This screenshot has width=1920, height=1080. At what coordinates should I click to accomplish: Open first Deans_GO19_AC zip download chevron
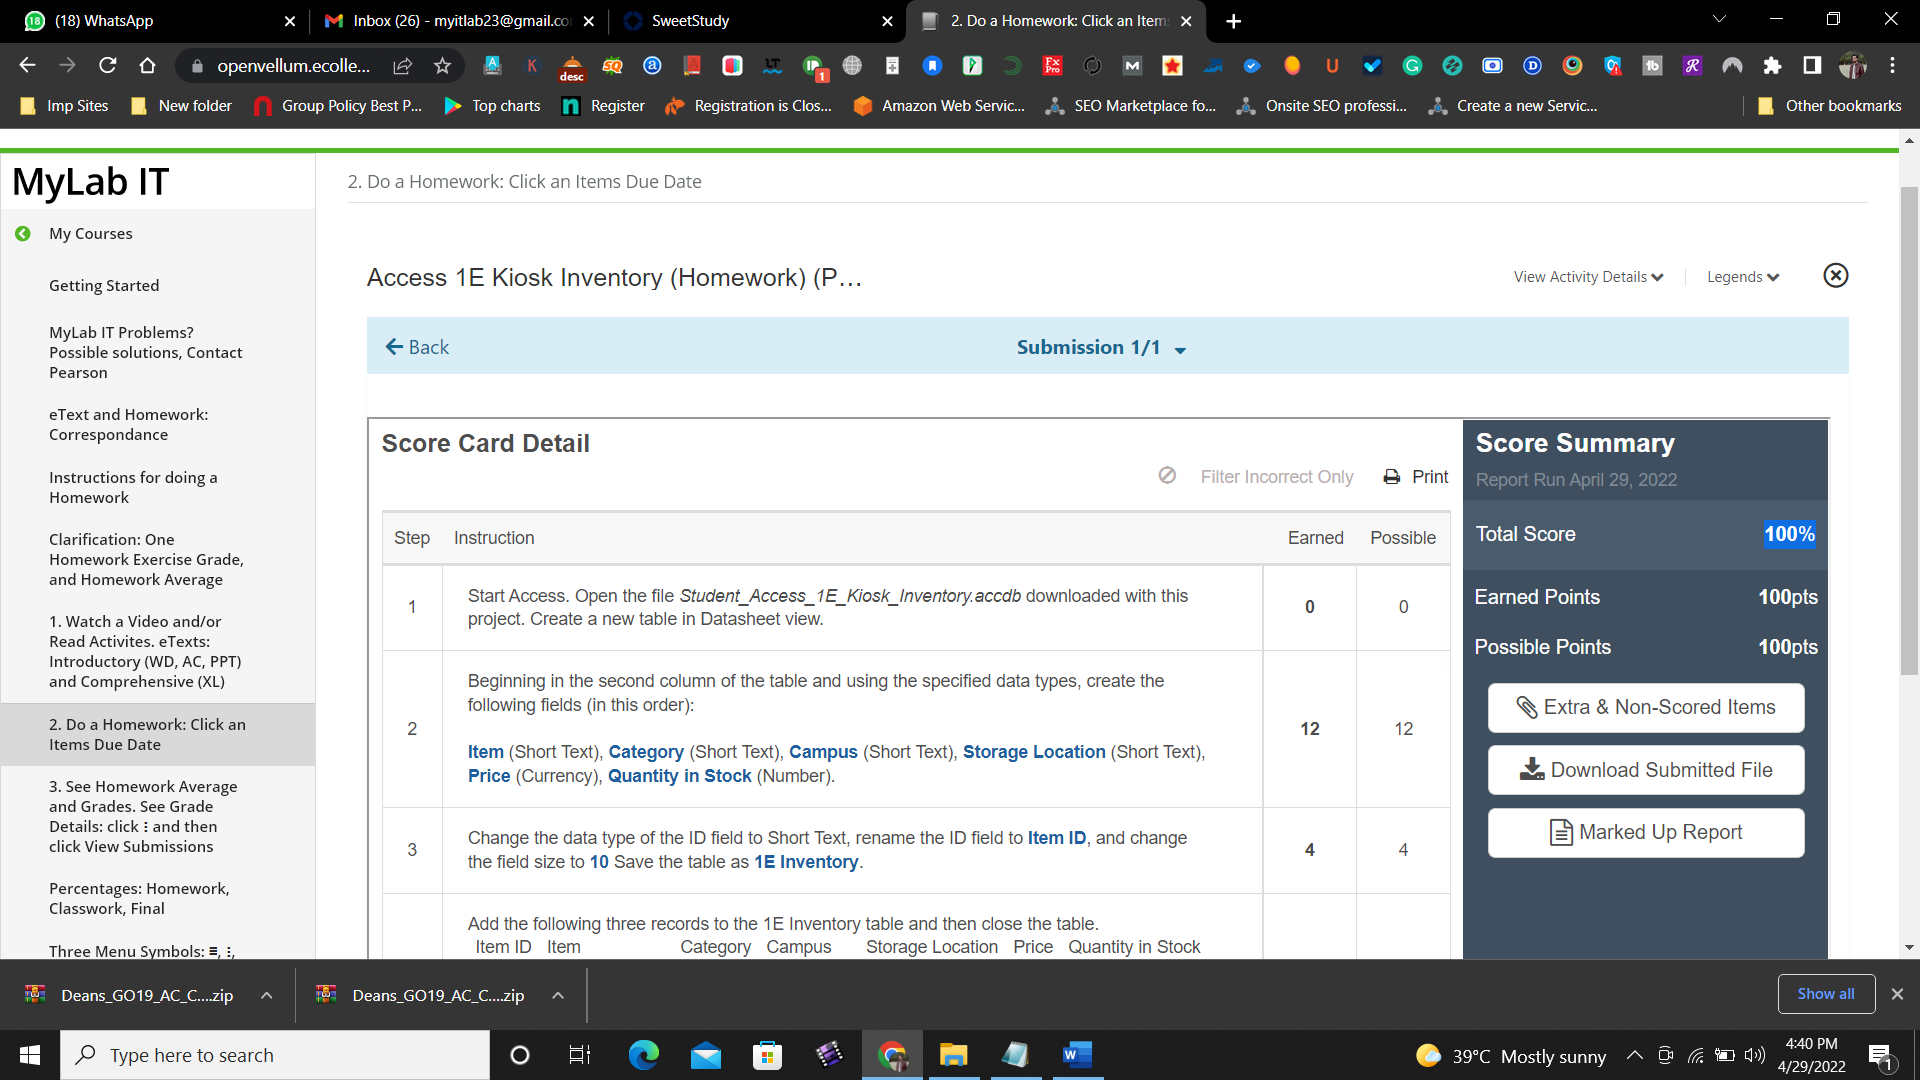tap(267, 996)
